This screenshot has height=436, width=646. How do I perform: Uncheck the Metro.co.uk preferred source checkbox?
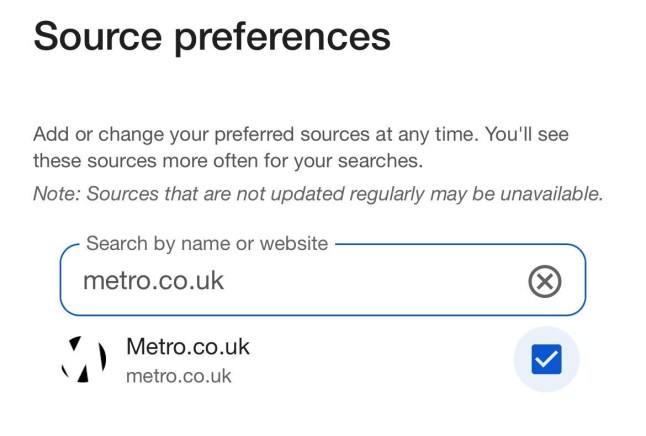point(546,360)
